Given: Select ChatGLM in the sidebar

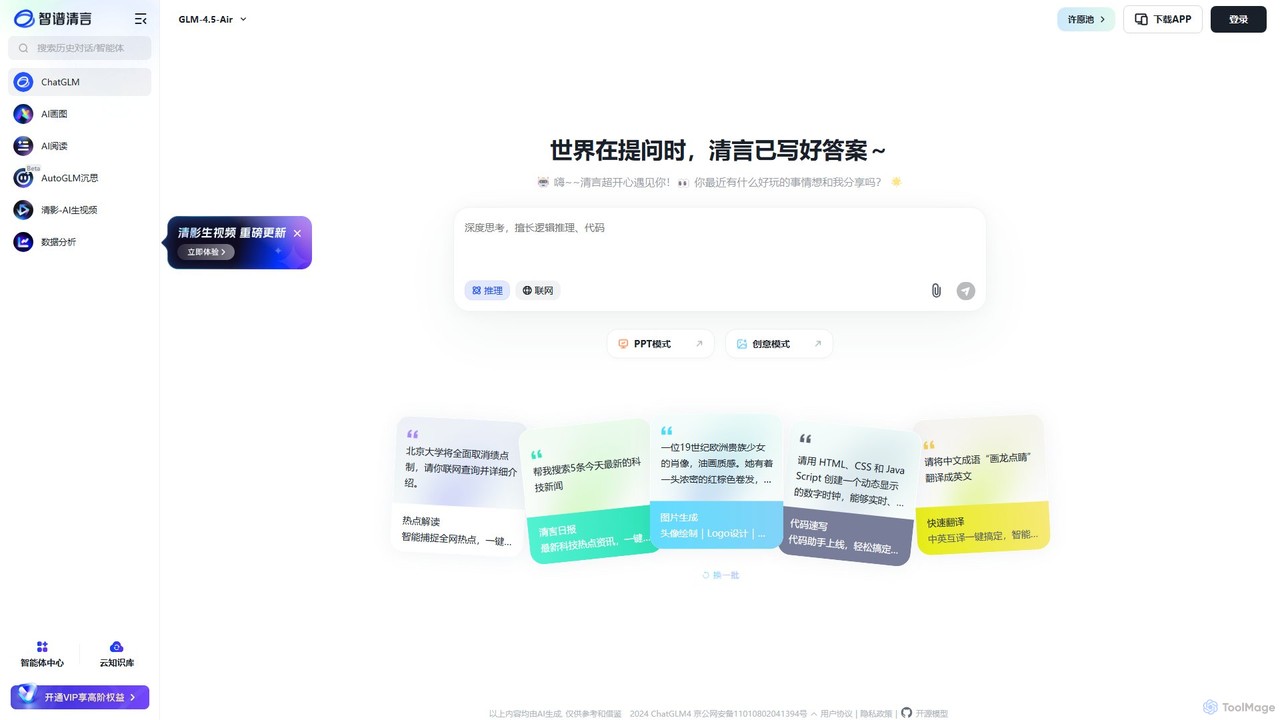Looking at the screenshot, I should click(80, 82).
